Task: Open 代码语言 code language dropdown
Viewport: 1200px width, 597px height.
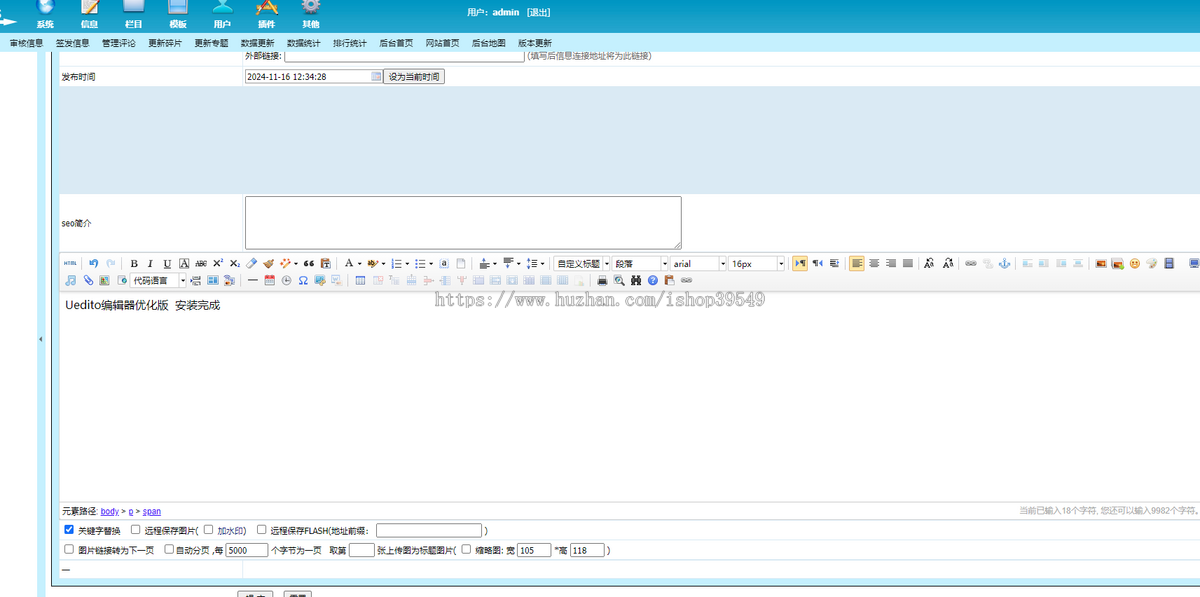Action: pos(158,281)
